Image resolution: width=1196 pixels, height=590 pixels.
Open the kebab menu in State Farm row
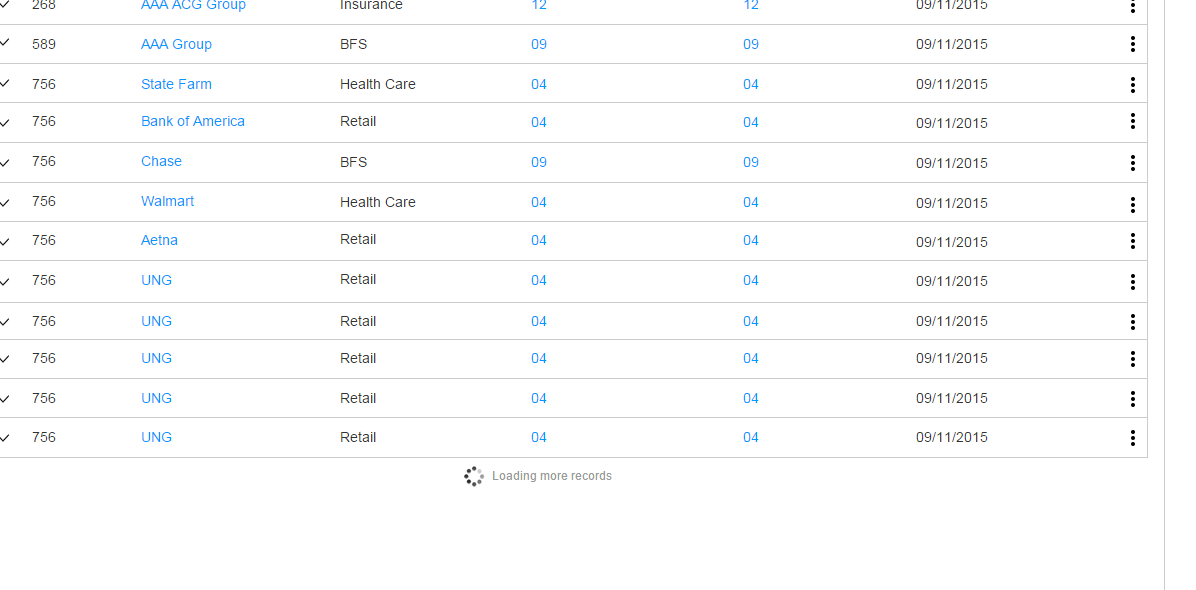[x=1132, y=85]
